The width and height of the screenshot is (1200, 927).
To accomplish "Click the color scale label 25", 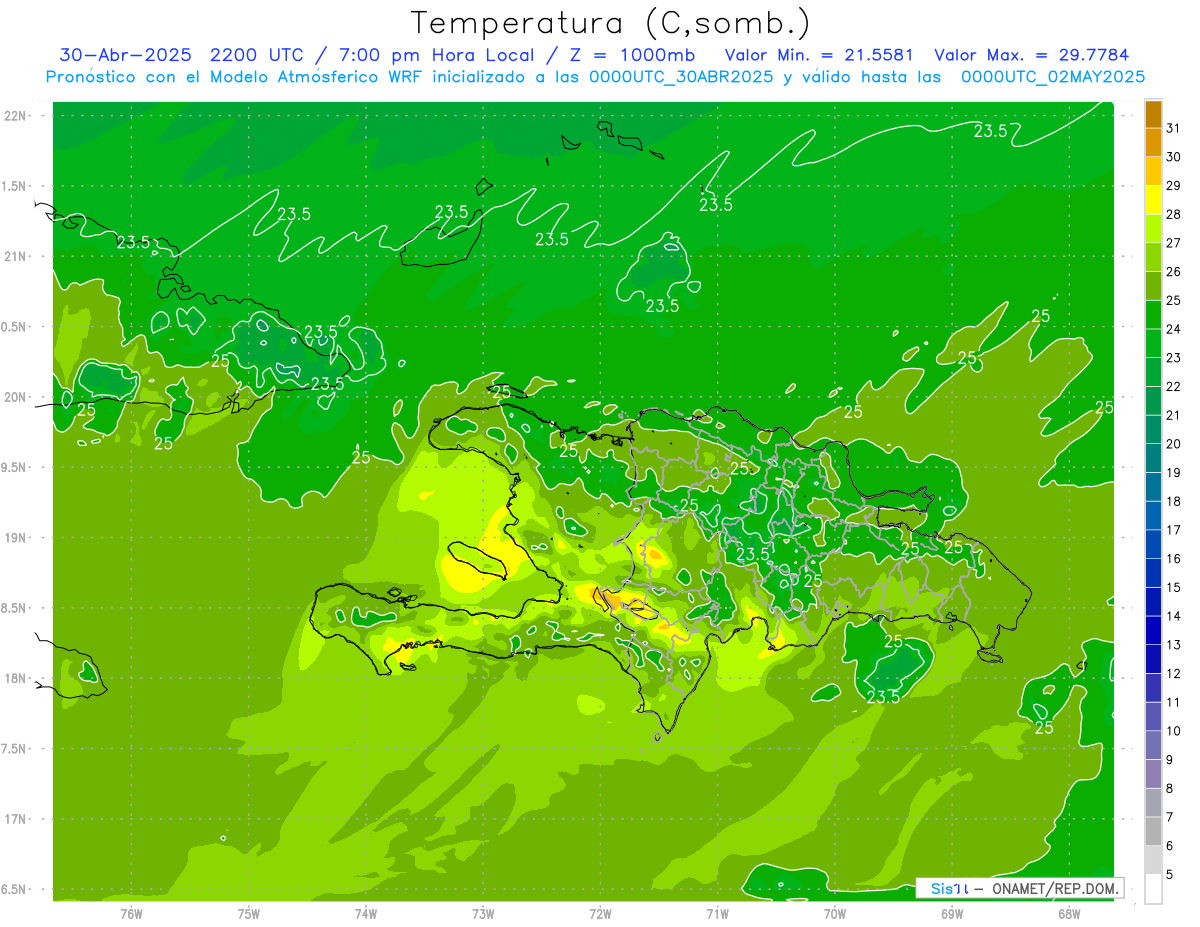I will [1174, 300].
